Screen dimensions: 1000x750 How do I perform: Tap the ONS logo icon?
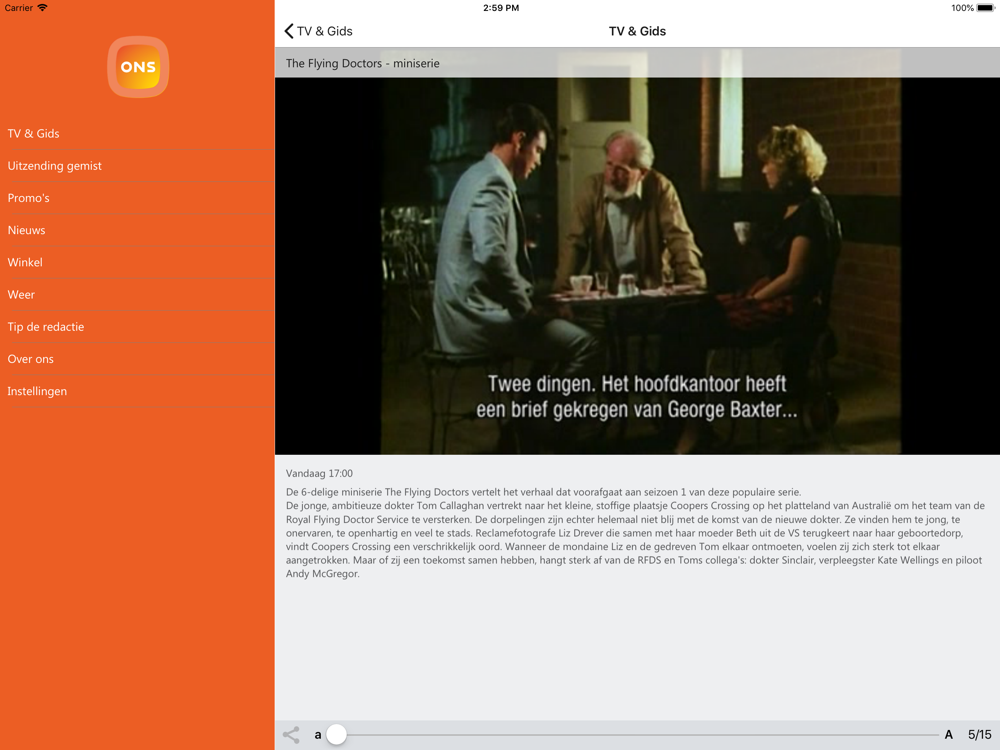[x=138, y=67]
